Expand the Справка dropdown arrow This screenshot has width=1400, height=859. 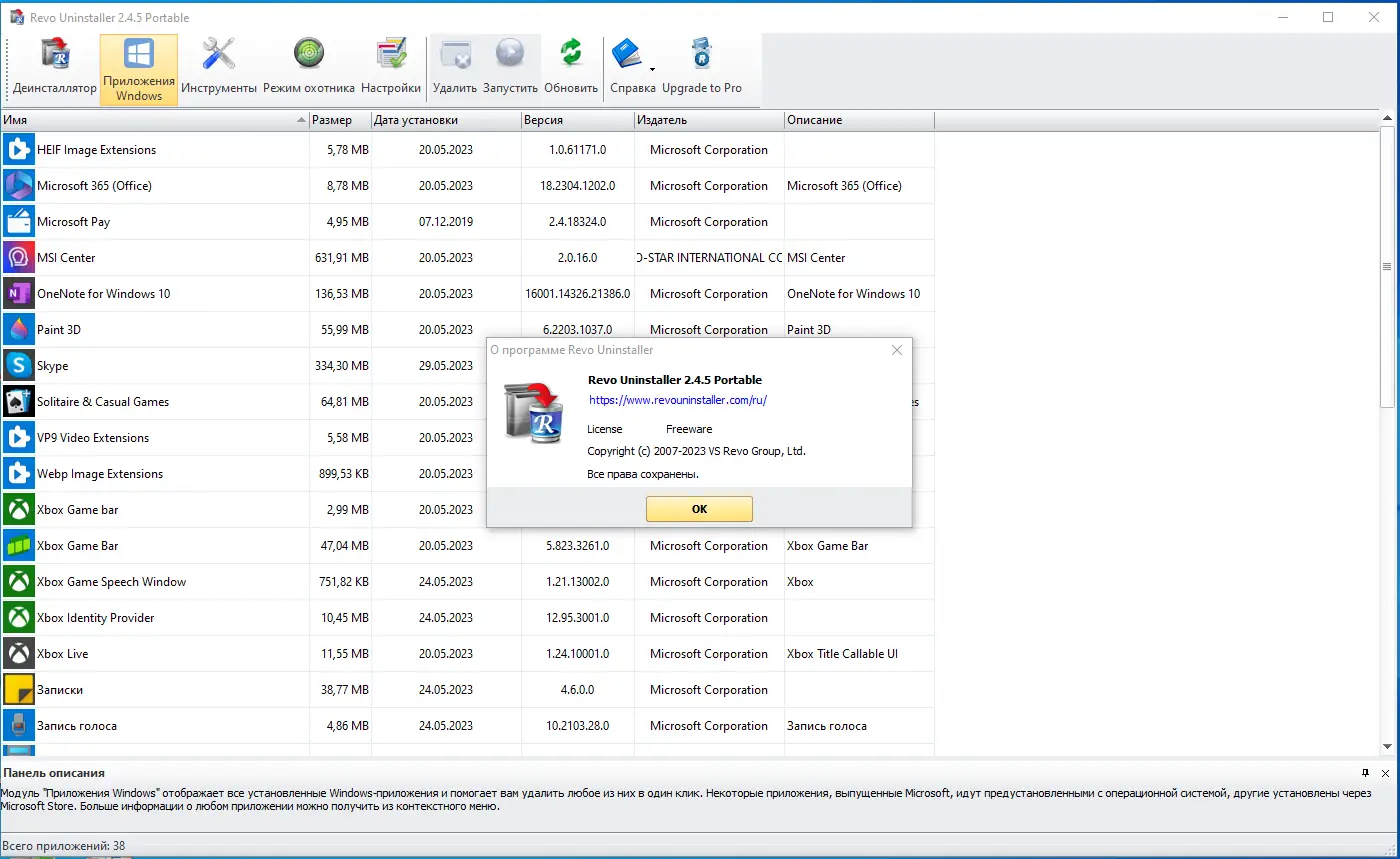point(652,69)
